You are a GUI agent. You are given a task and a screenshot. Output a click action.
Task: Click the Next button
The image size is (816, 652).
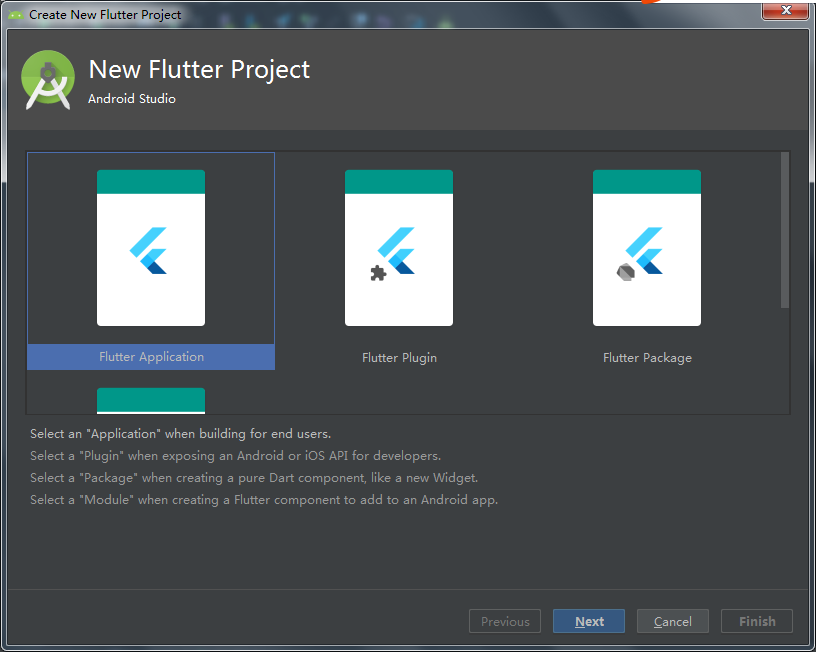[589, 621]
